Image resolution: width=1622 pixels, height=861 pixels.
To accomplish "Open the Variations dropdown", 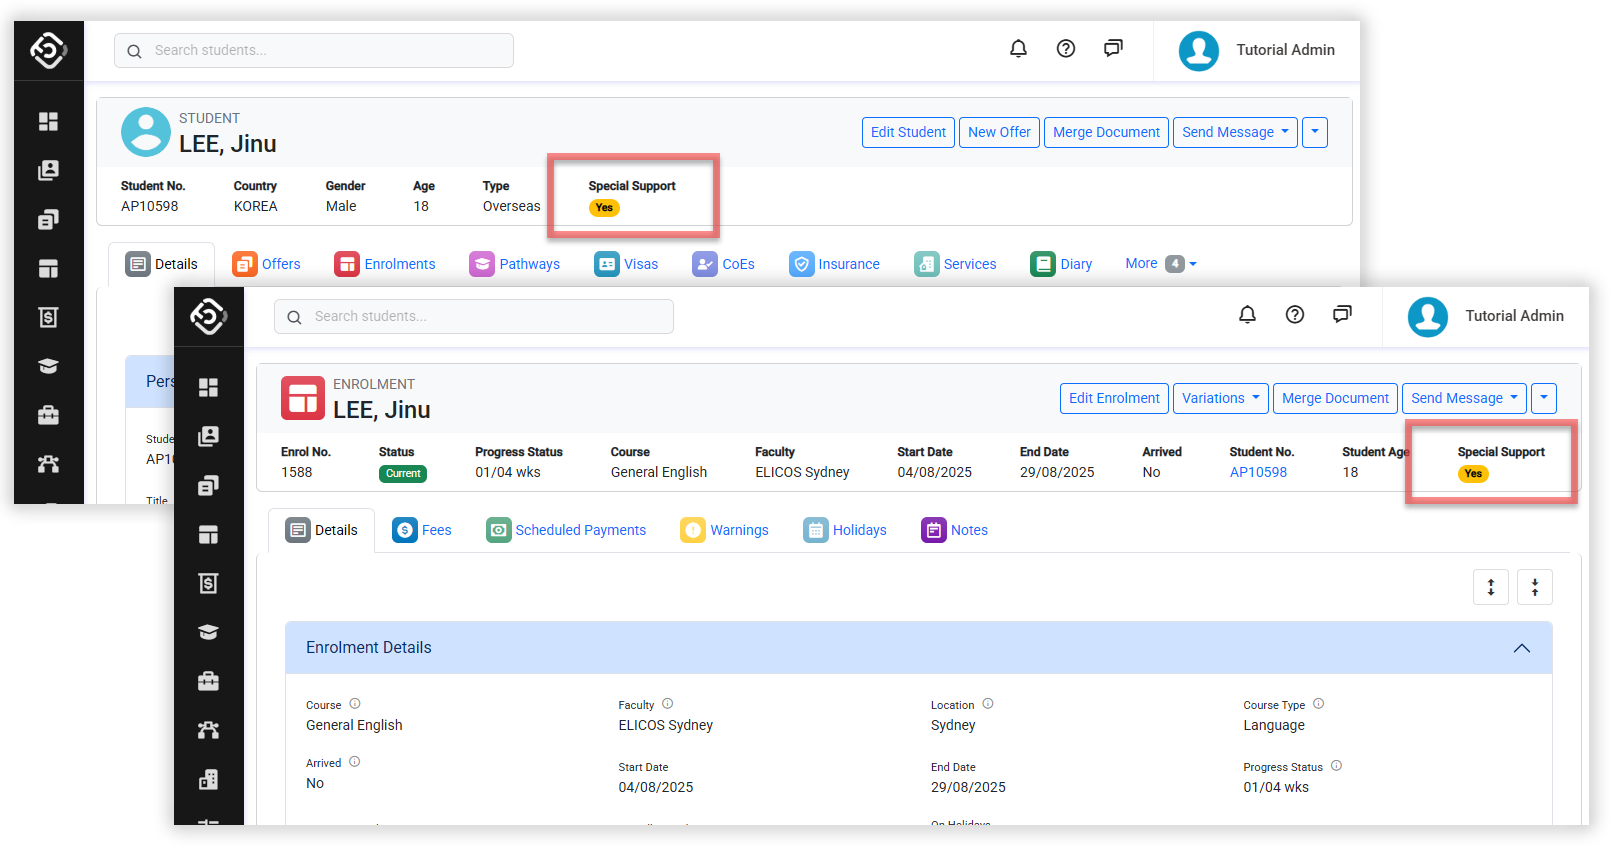I will click(1220, 398).
